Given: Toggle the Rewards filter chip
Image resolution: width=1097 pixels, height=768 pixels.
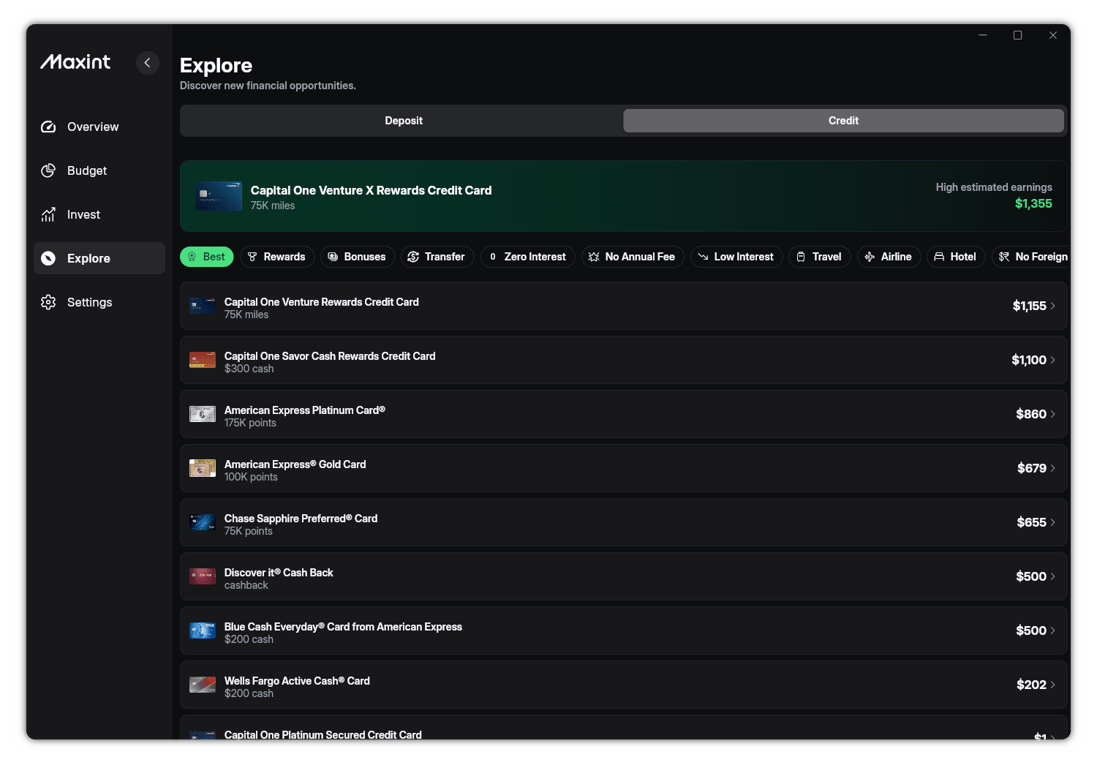Looking at the screenshot, I should [277, 257].
